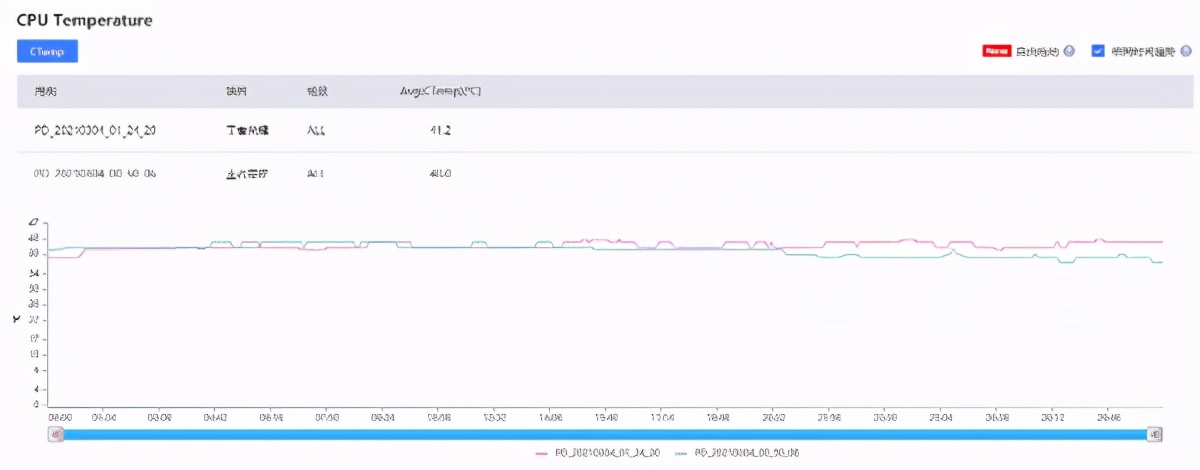Click the left handle of the time range slider
Screen dimensions: 1200x470
coord(57,434)
